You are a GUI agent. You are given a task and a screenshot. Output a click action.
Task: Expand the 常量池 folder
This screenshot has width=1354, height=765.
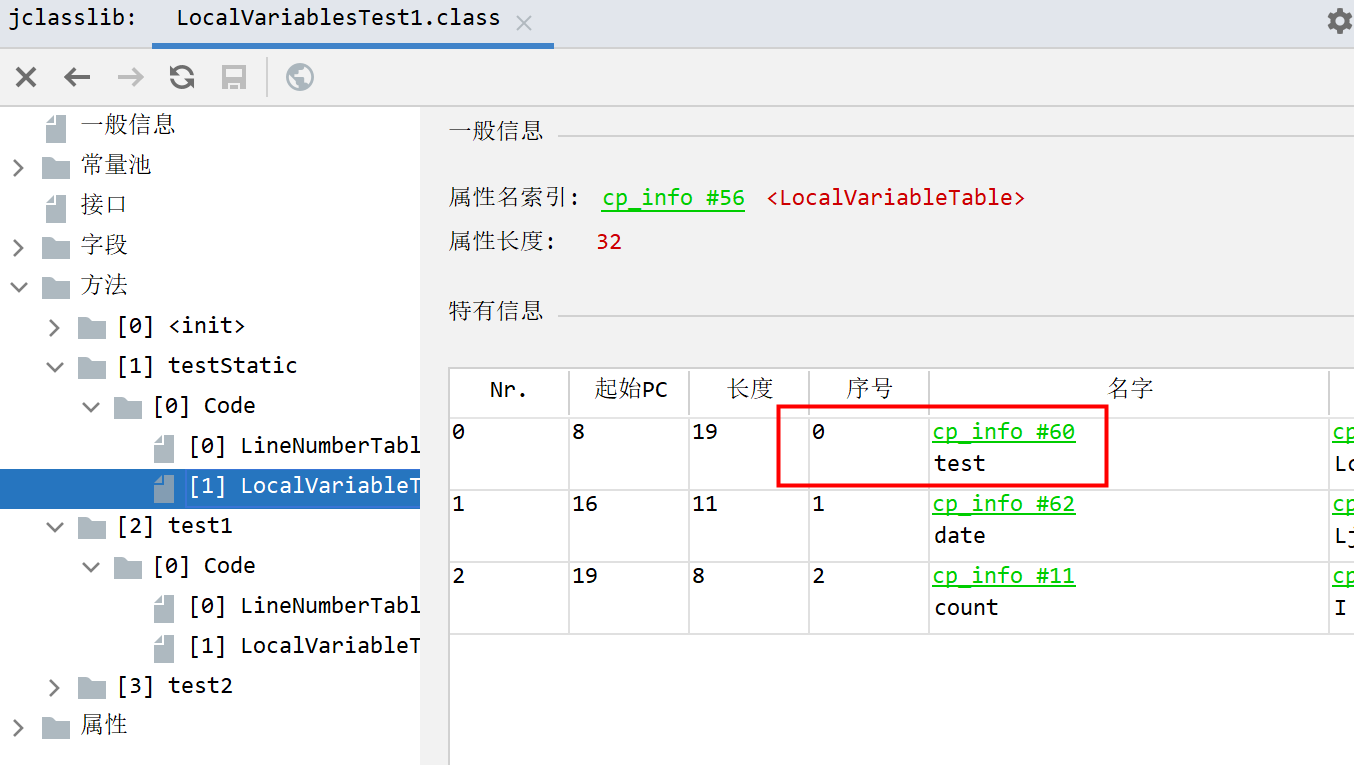click(x=18, y=167)
